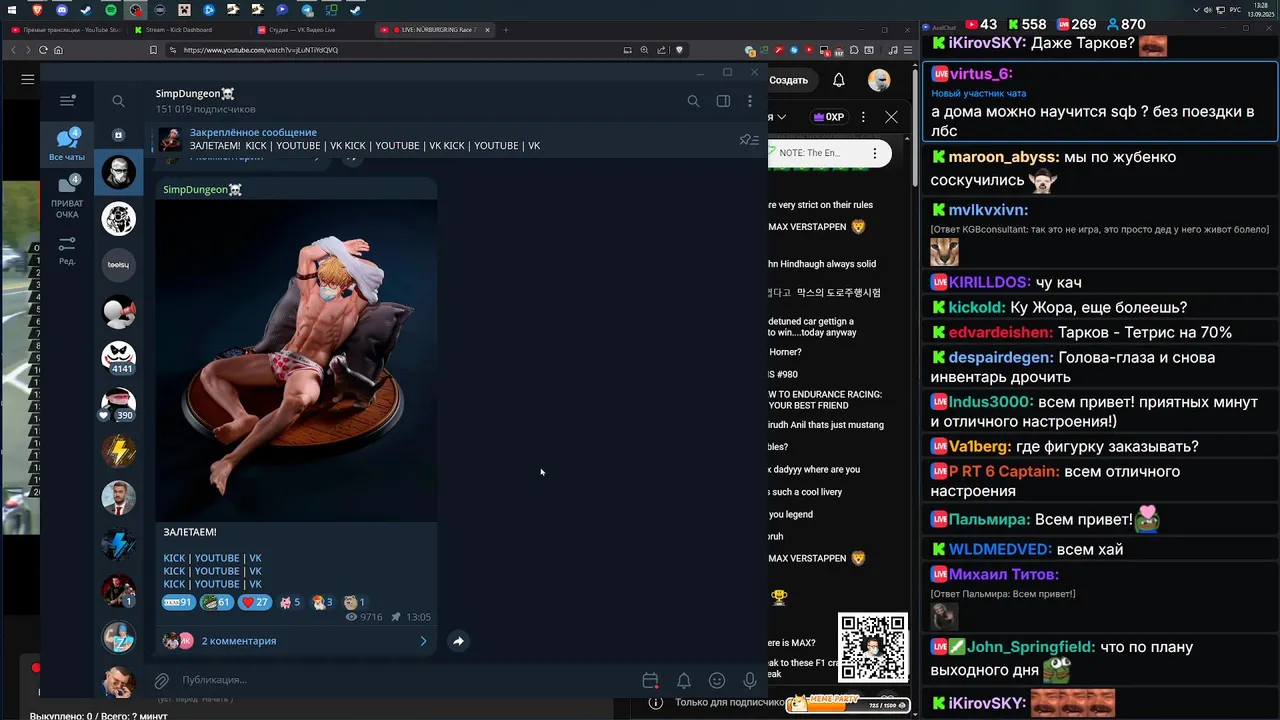Go to the browser home page

tap(58, 50)
